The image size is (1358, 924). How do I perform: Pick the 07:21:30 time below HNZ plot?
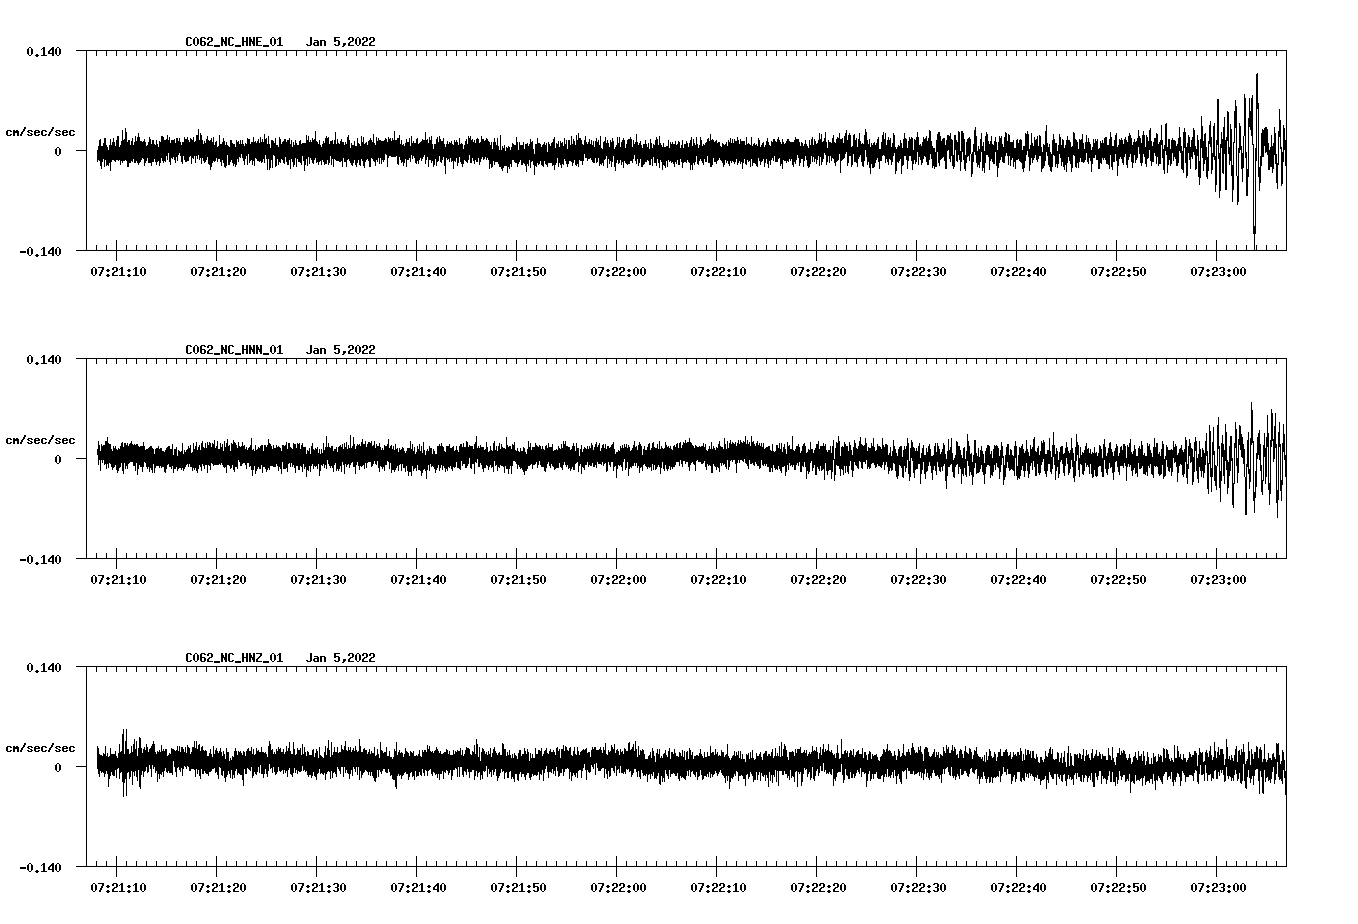click(x=318, y=887)
